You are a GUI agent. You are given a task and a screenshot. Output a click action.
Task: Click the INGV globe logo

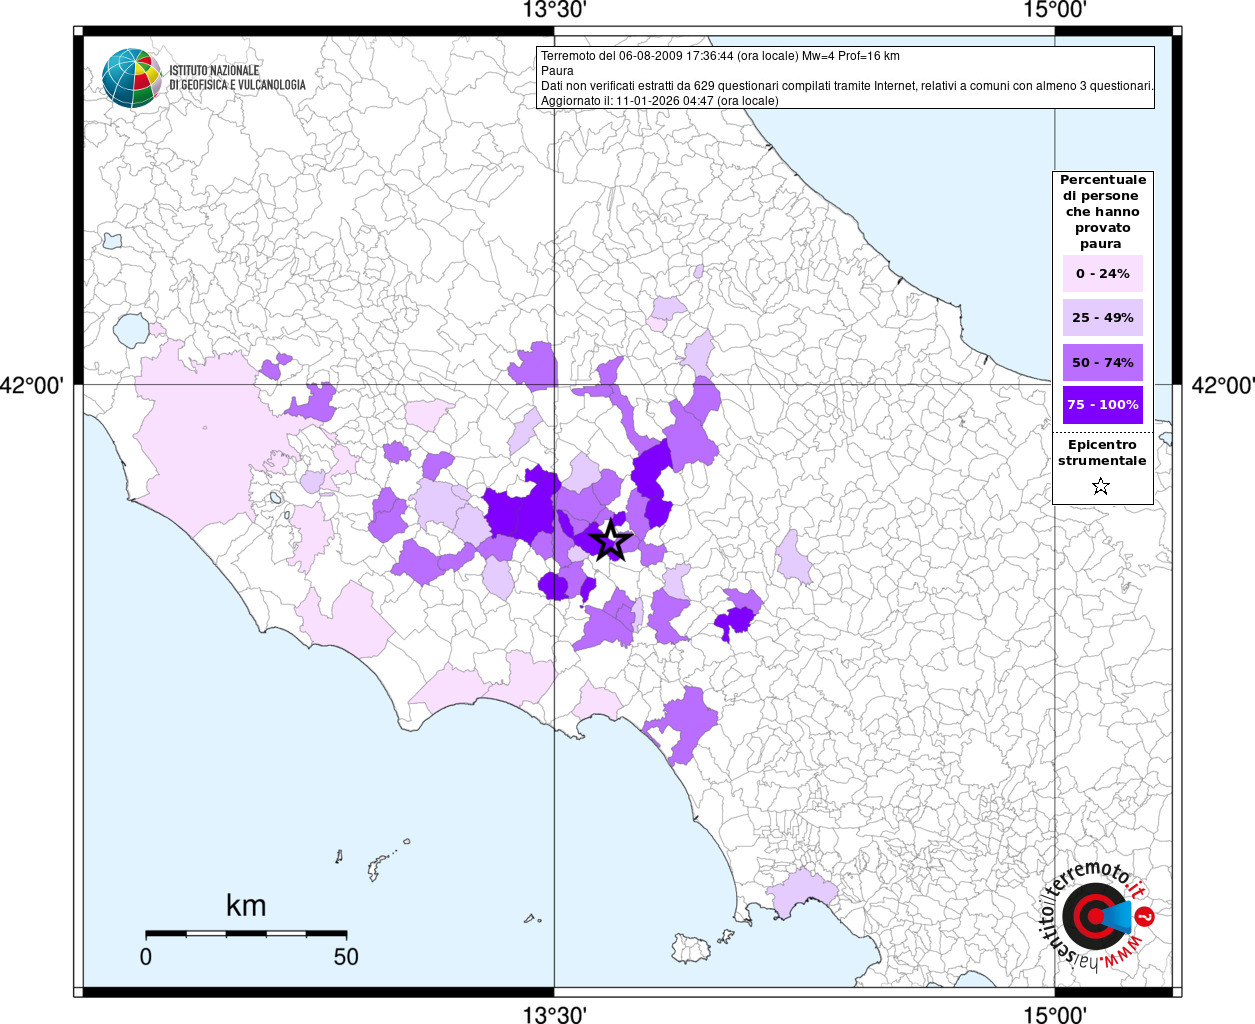click(x=131, y=78)
